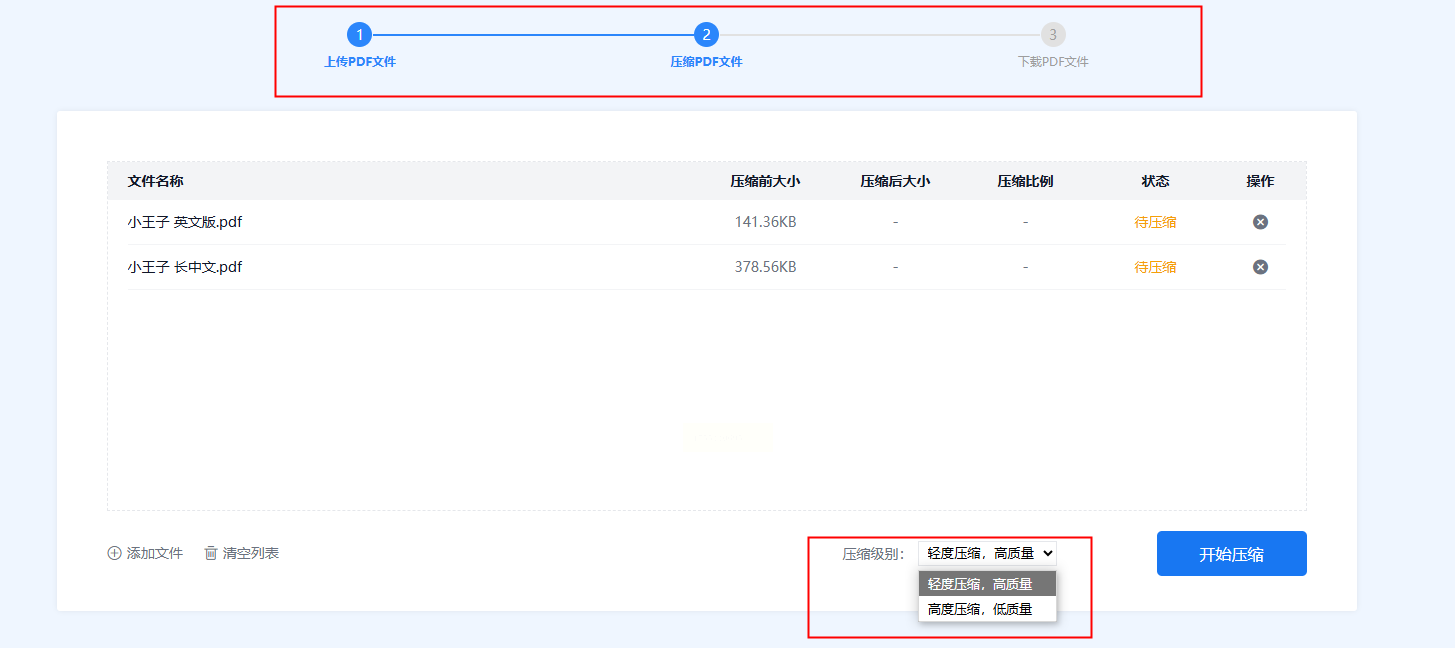
Task: Click the 下载PDF文件 step label
Action: click(x=1053, y=62)
